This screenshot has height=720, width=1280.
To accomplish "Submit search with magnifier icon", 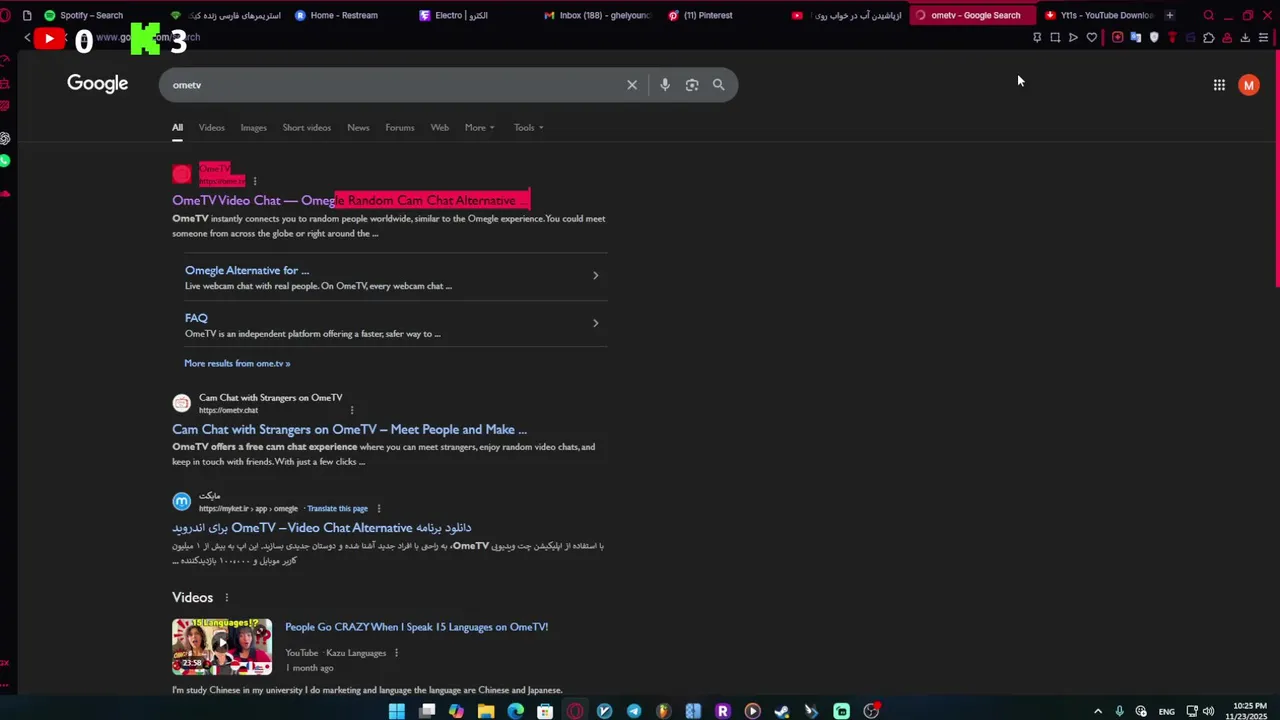I will [x=718, y=85].
